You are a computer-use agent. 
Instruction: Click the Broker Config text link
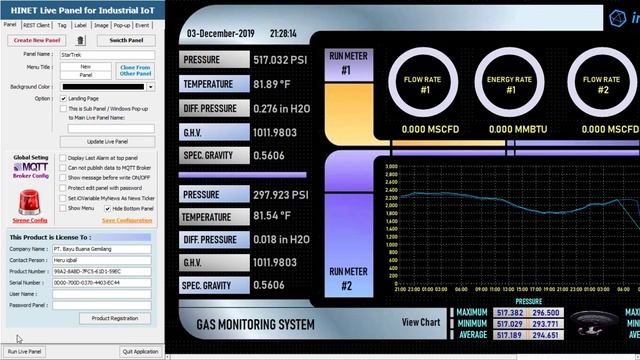[31, 176]
